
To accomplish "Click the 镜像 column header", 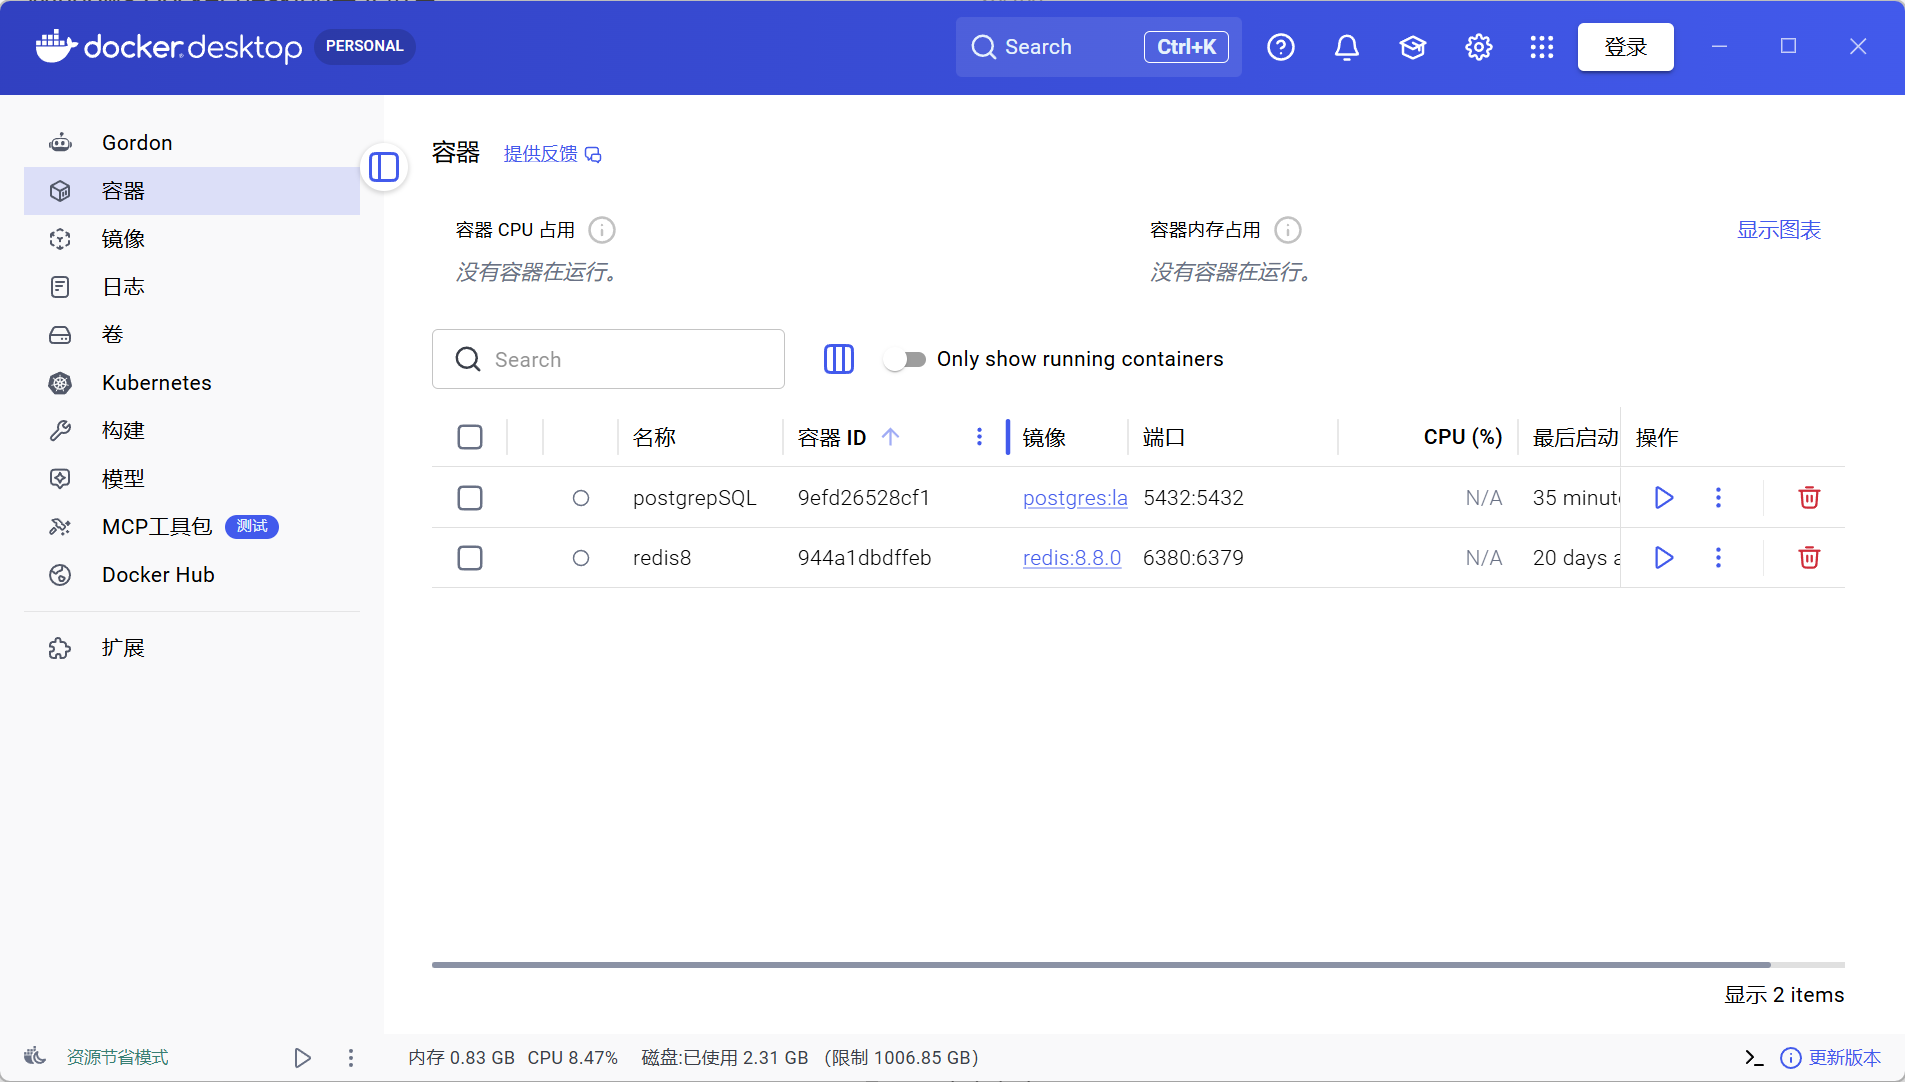I will coord(1044,437).
